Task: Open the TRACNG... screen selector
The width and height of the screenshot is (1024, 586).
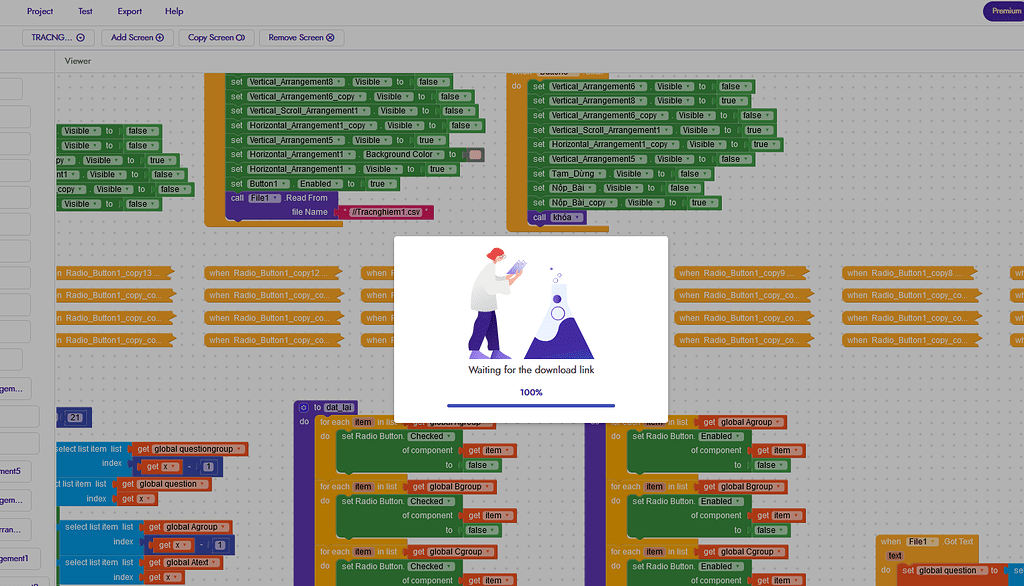Action: coord(58,38)
